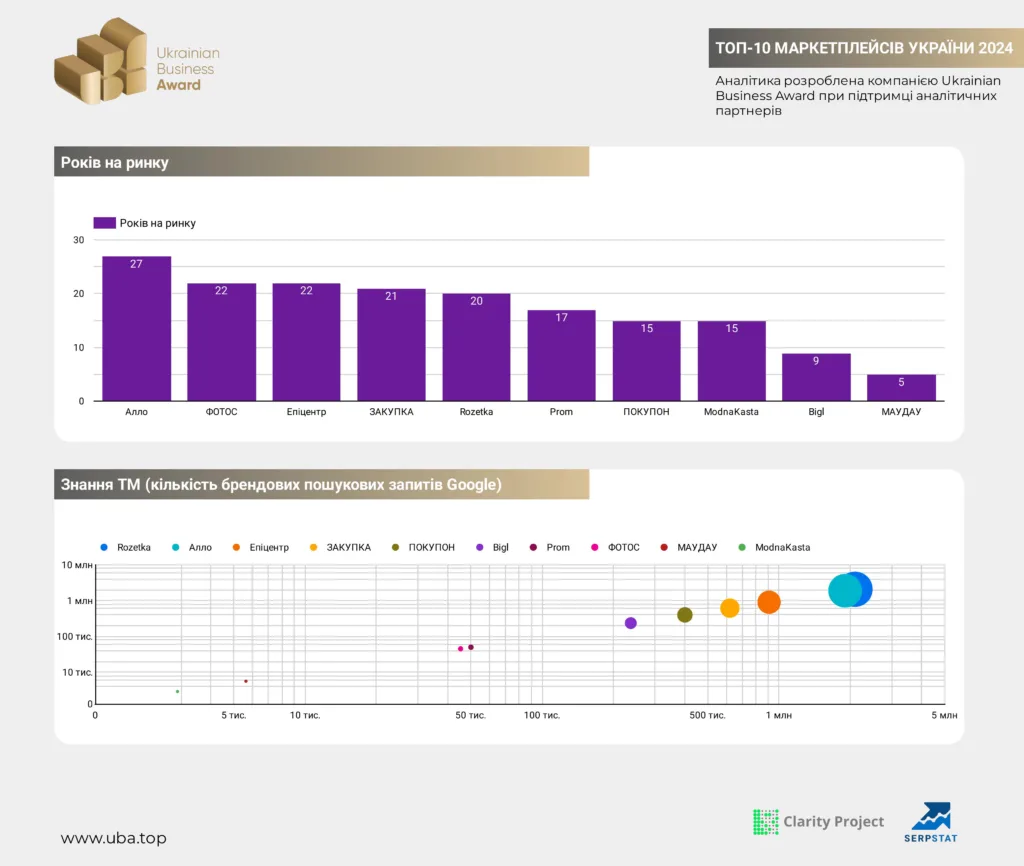Click the dark red Prom point
The image size is (1024, 866).
pos(471,647)
